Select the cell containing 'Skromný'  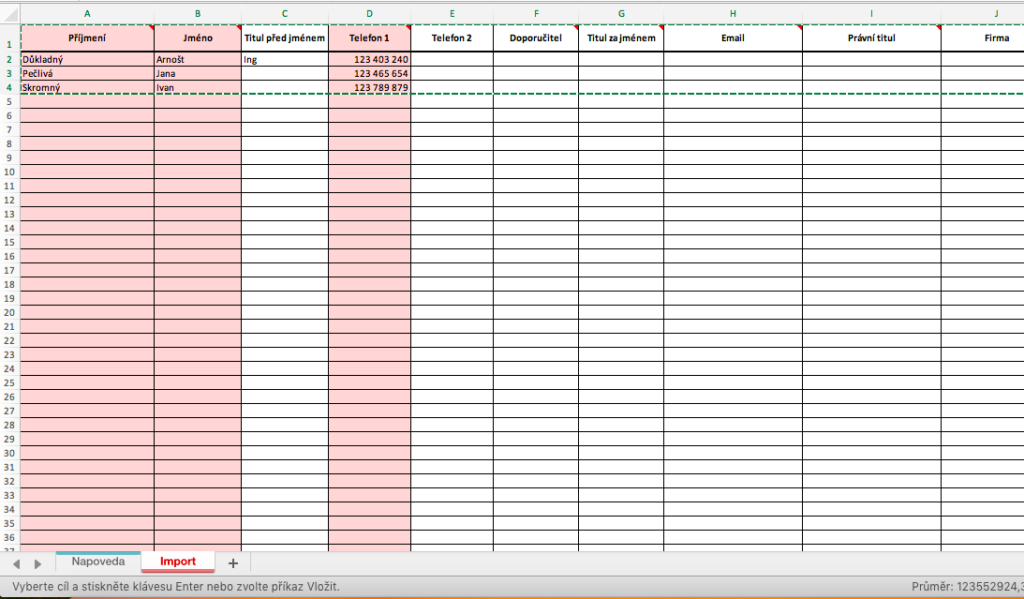click(88, 88)
